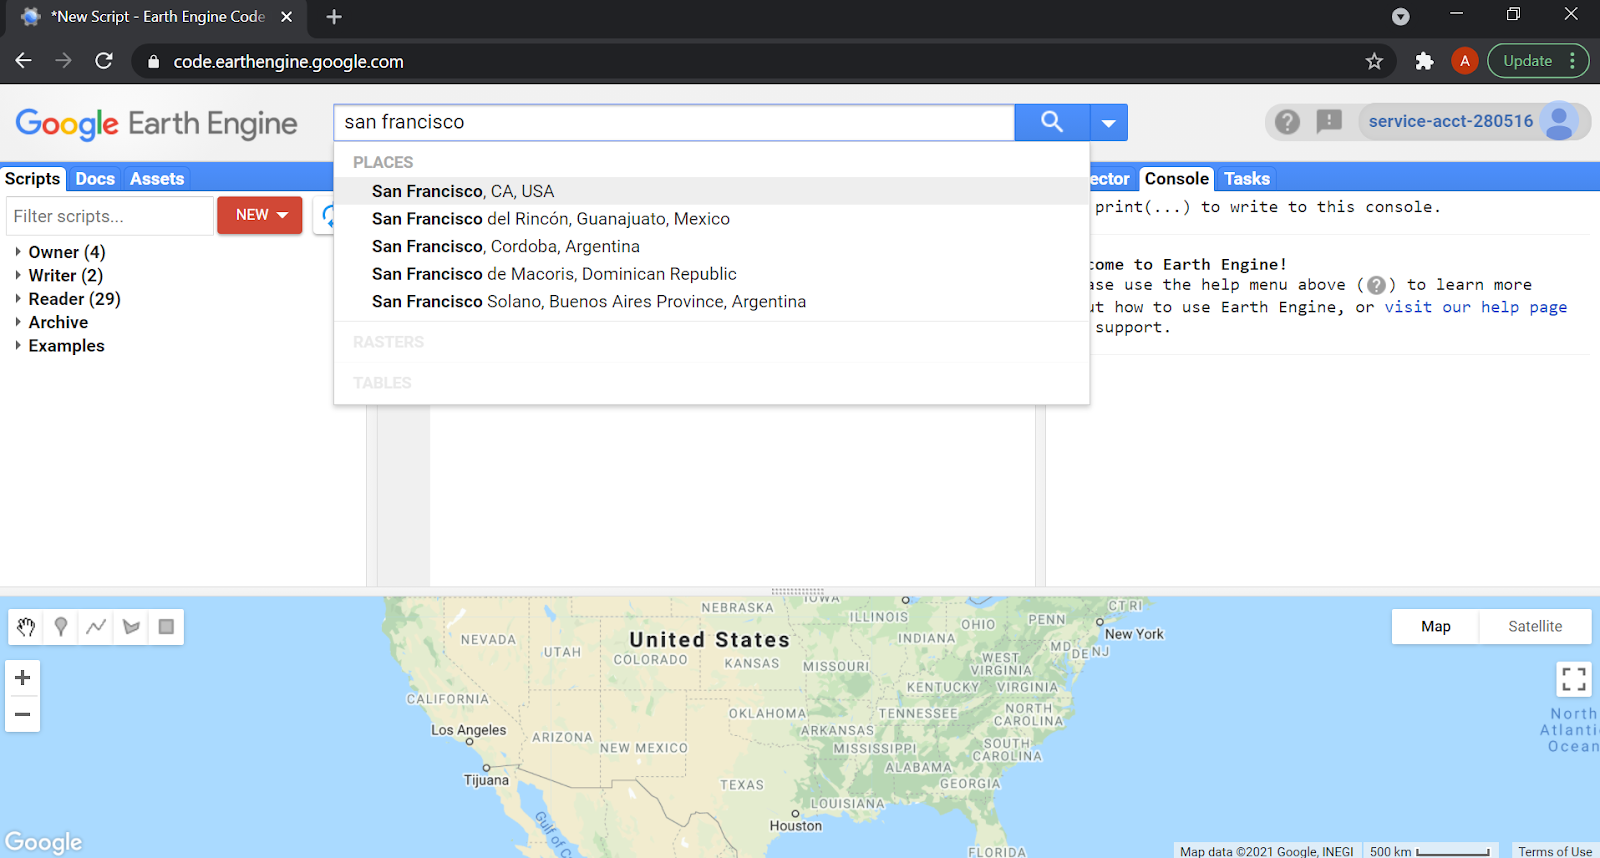Open the Tasks tab
Screen dimensions: 1600x858
point(1246,179)
